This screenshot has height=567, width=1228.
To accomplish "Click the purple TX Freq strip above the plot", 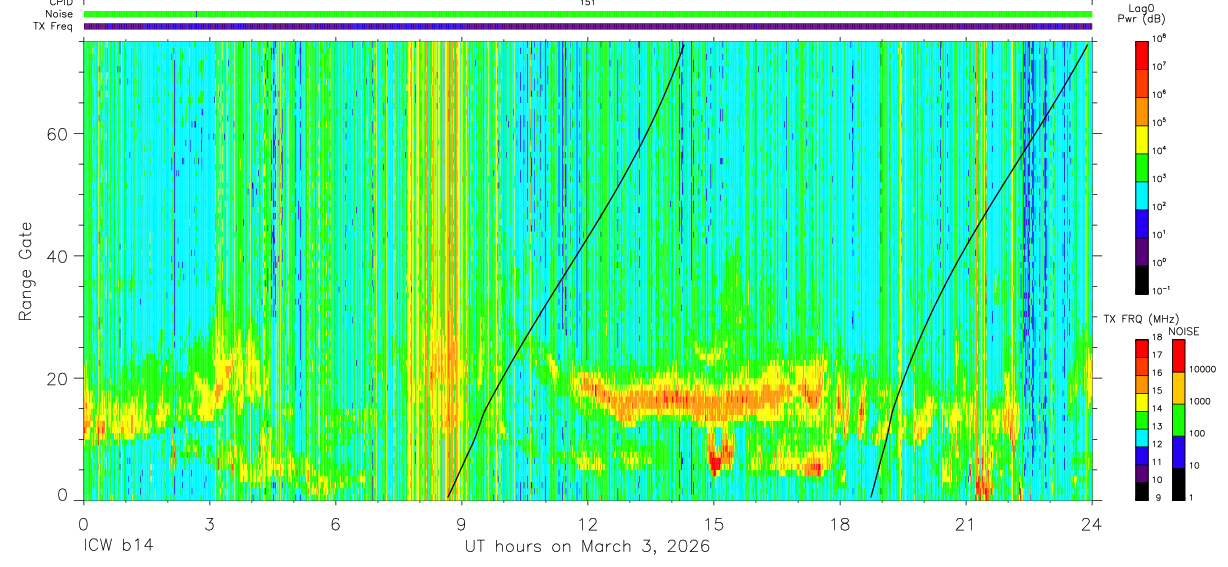I will pos(588,26).
